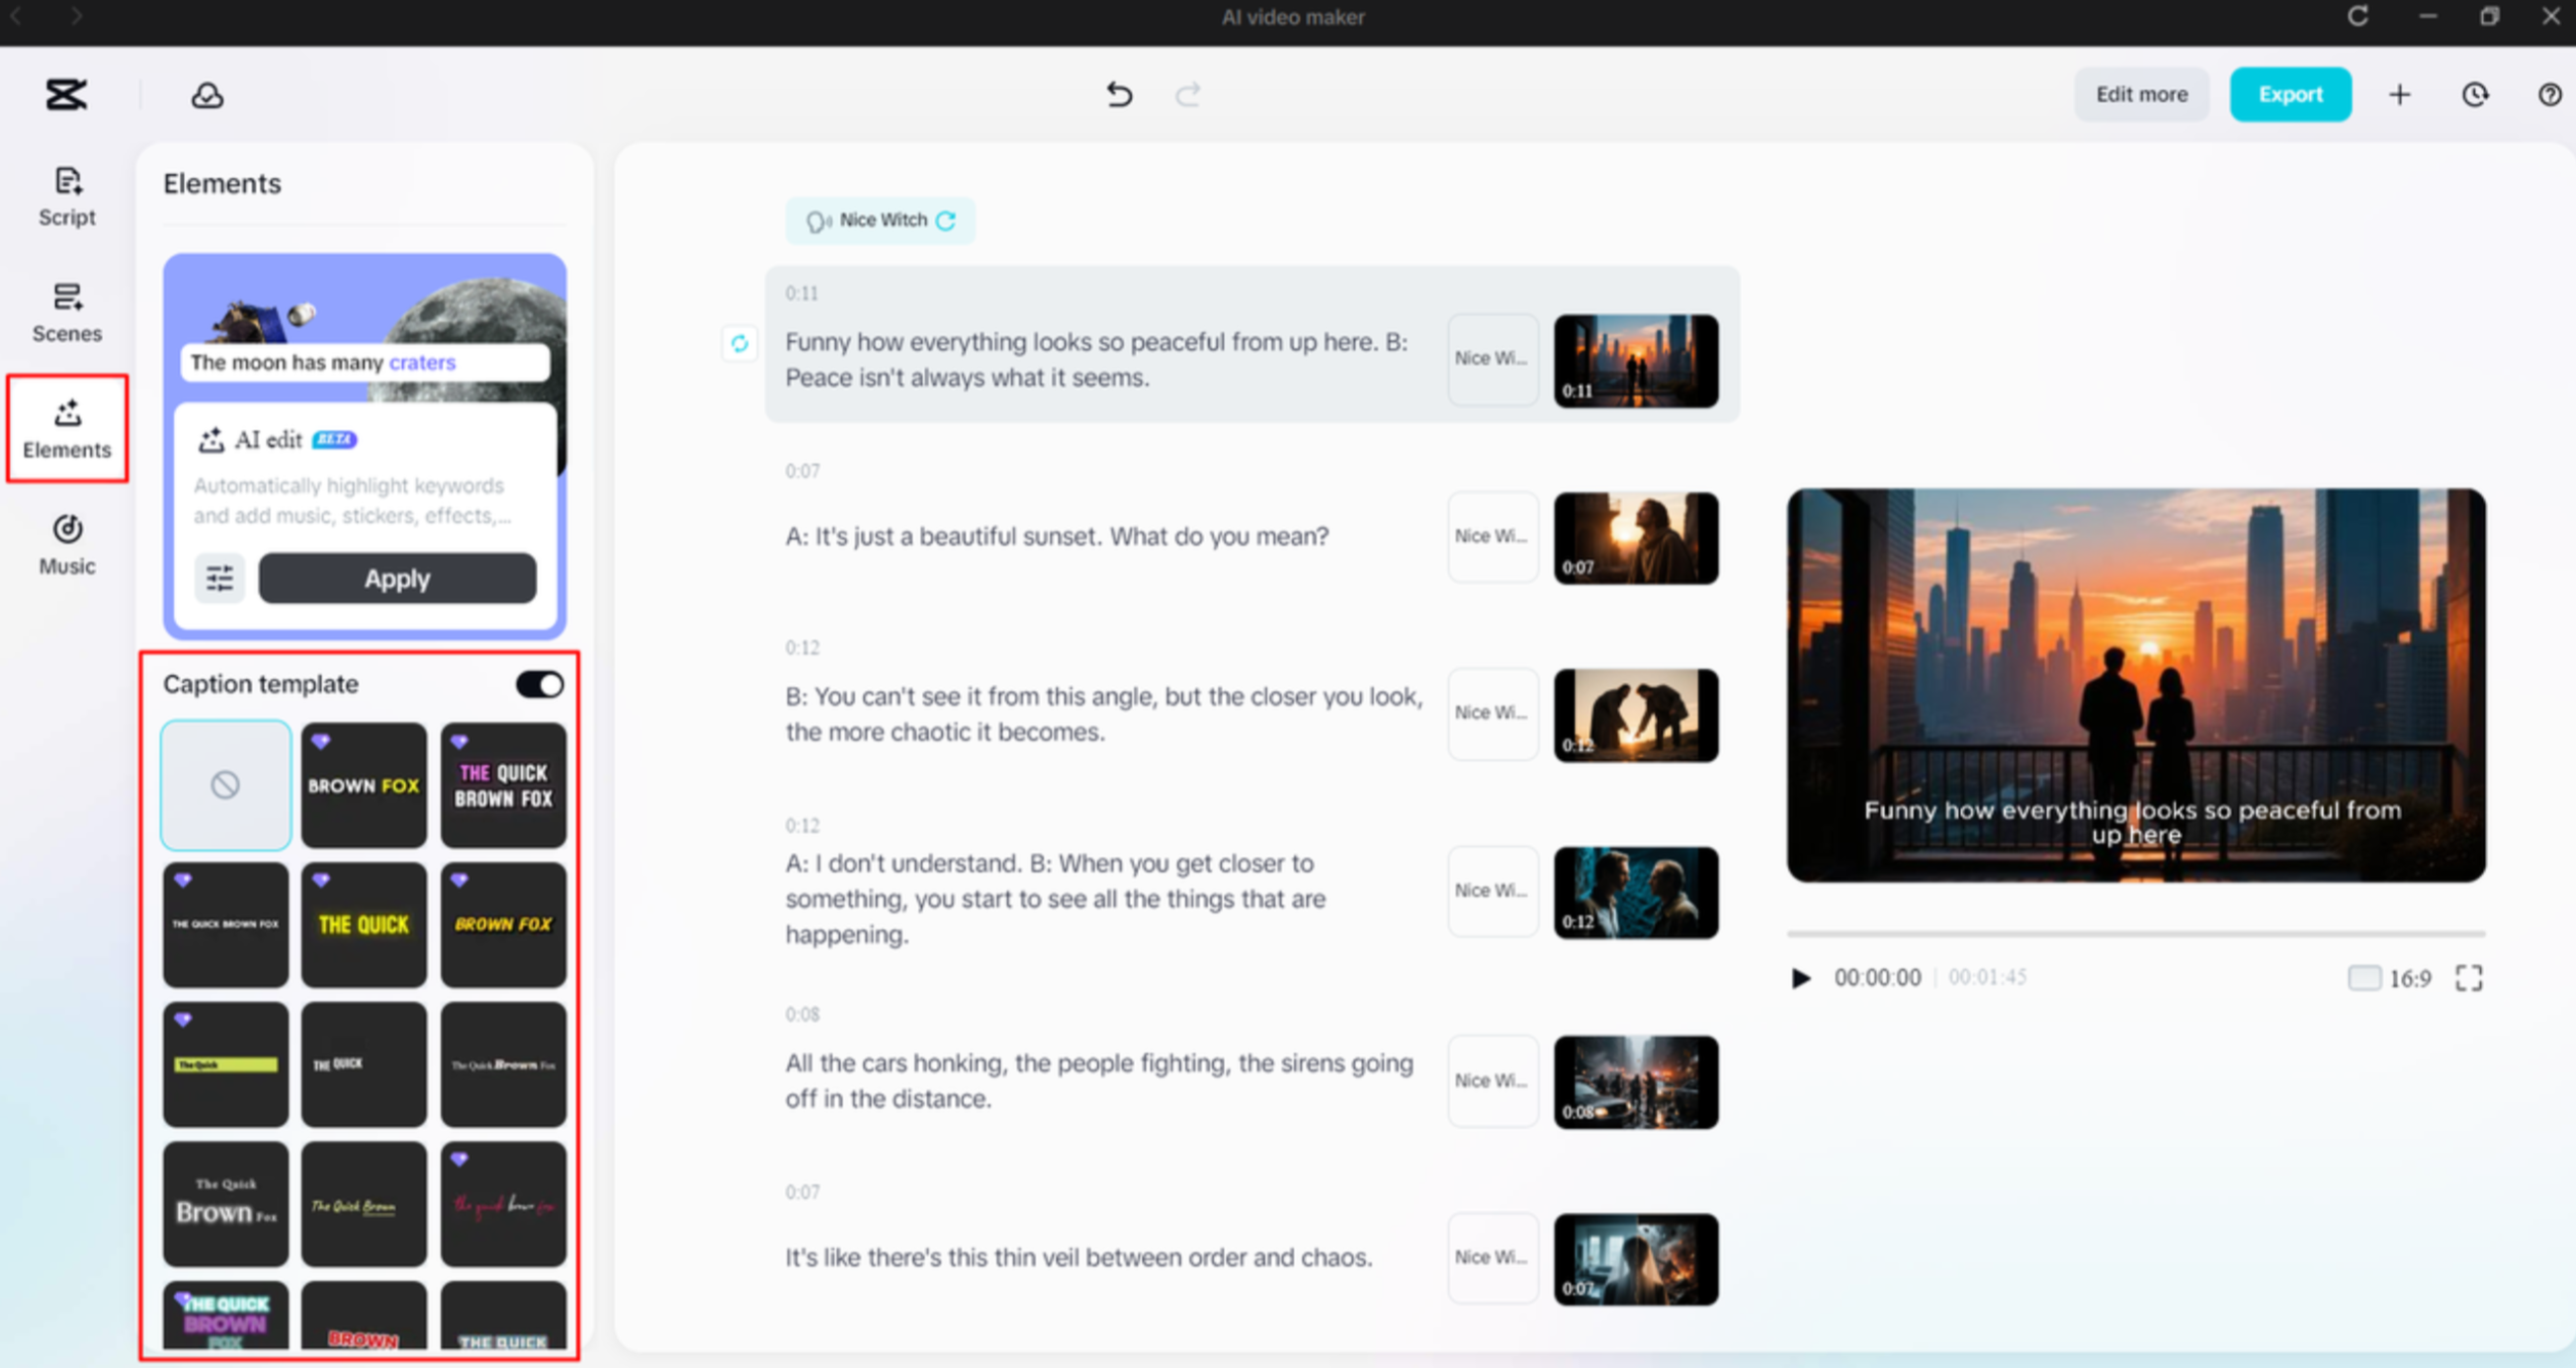Apply the AI edit

tap(397, 578)
